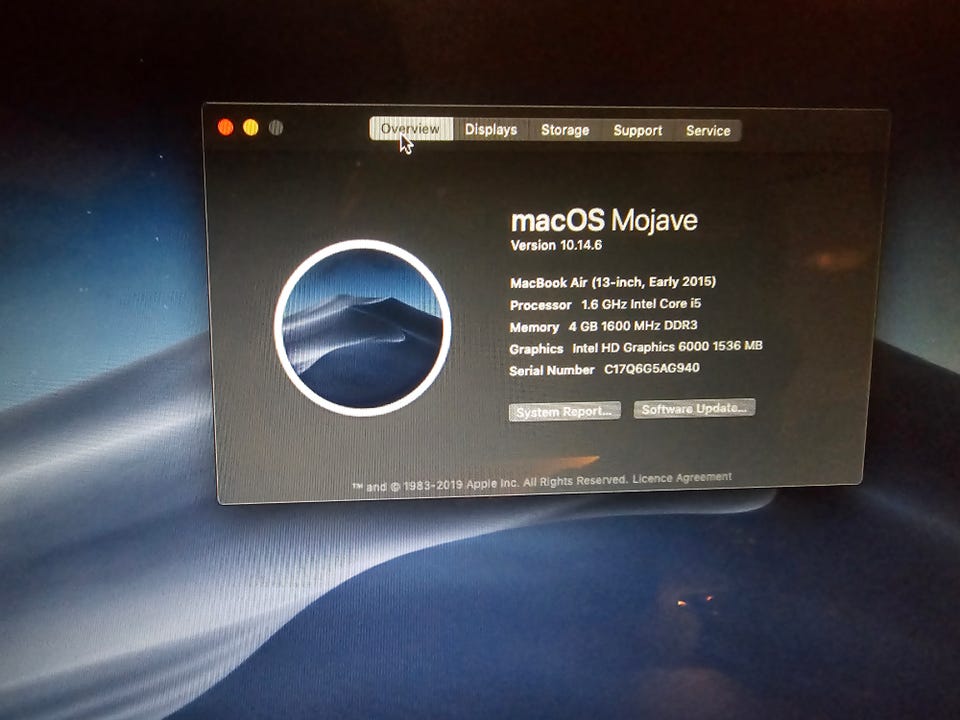Screen dimensions: 960x720
Task: Switch to the Overview tab
Action: [x=411, y=129]
